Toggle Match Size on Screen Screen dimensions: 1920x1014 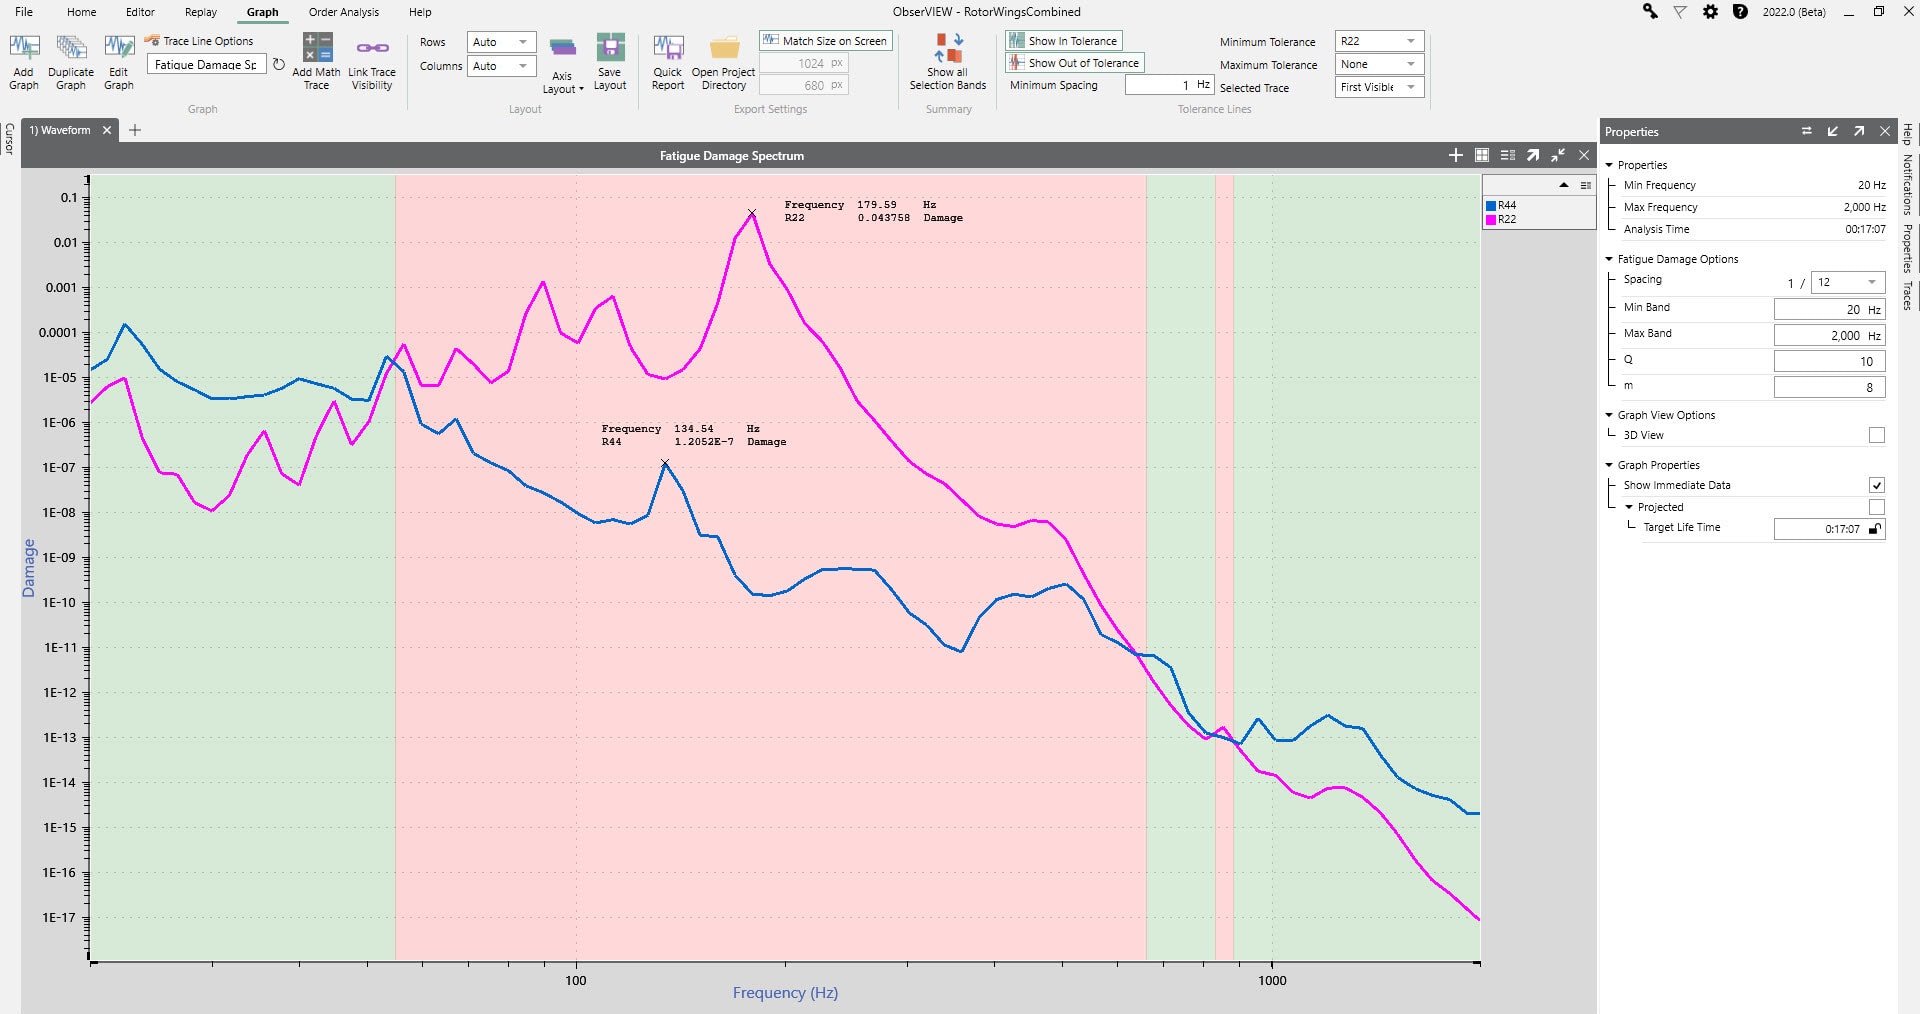point(825,41)
